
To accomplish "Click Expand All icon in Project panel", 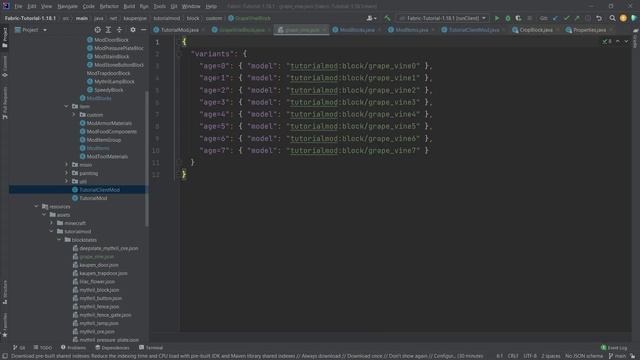I will click(x=108, y=30).
